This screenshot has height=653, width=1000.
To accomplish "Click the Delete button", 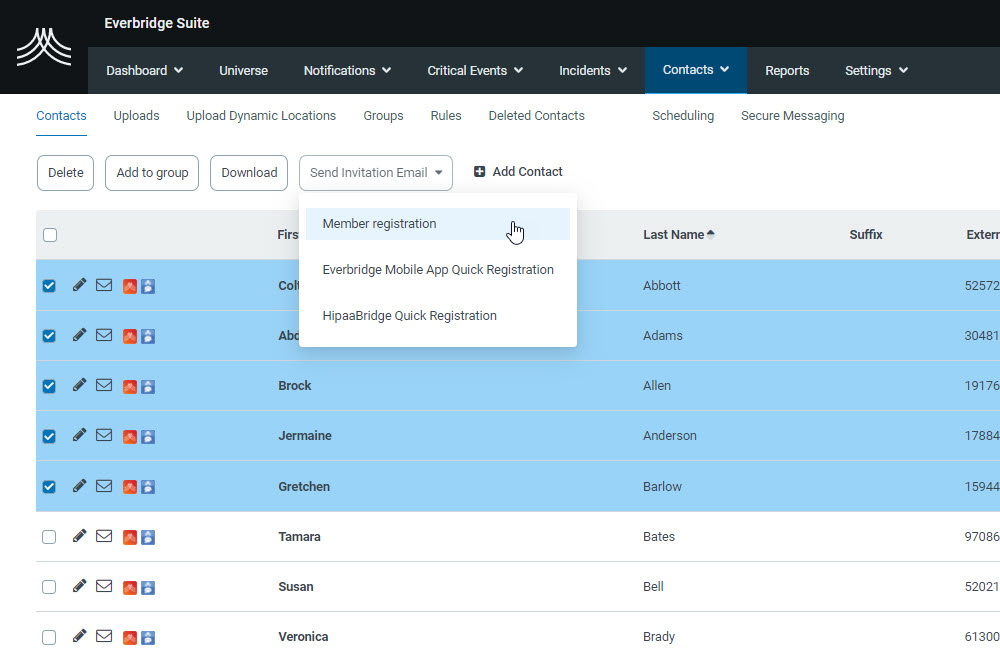I will point(66,173).
